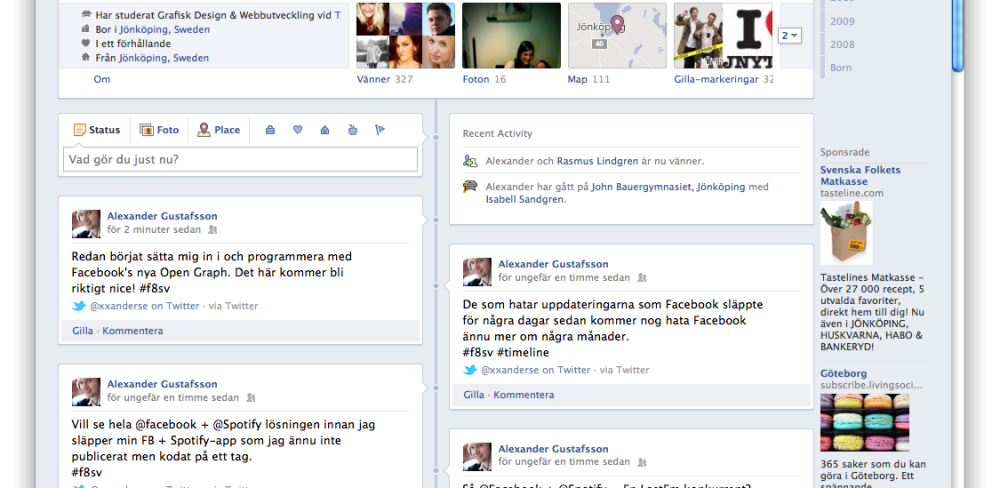
Task: Open the Isabell Sandgren profile link
Action: pyautogui.click(x=524, y=199)
